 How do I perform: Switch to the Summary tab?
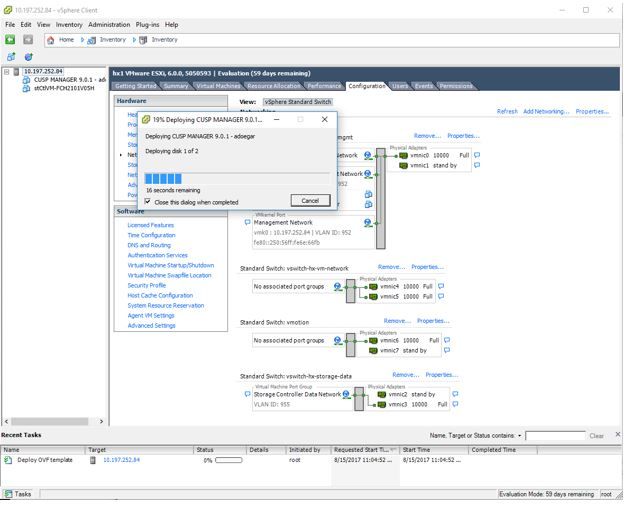(176, 86)
